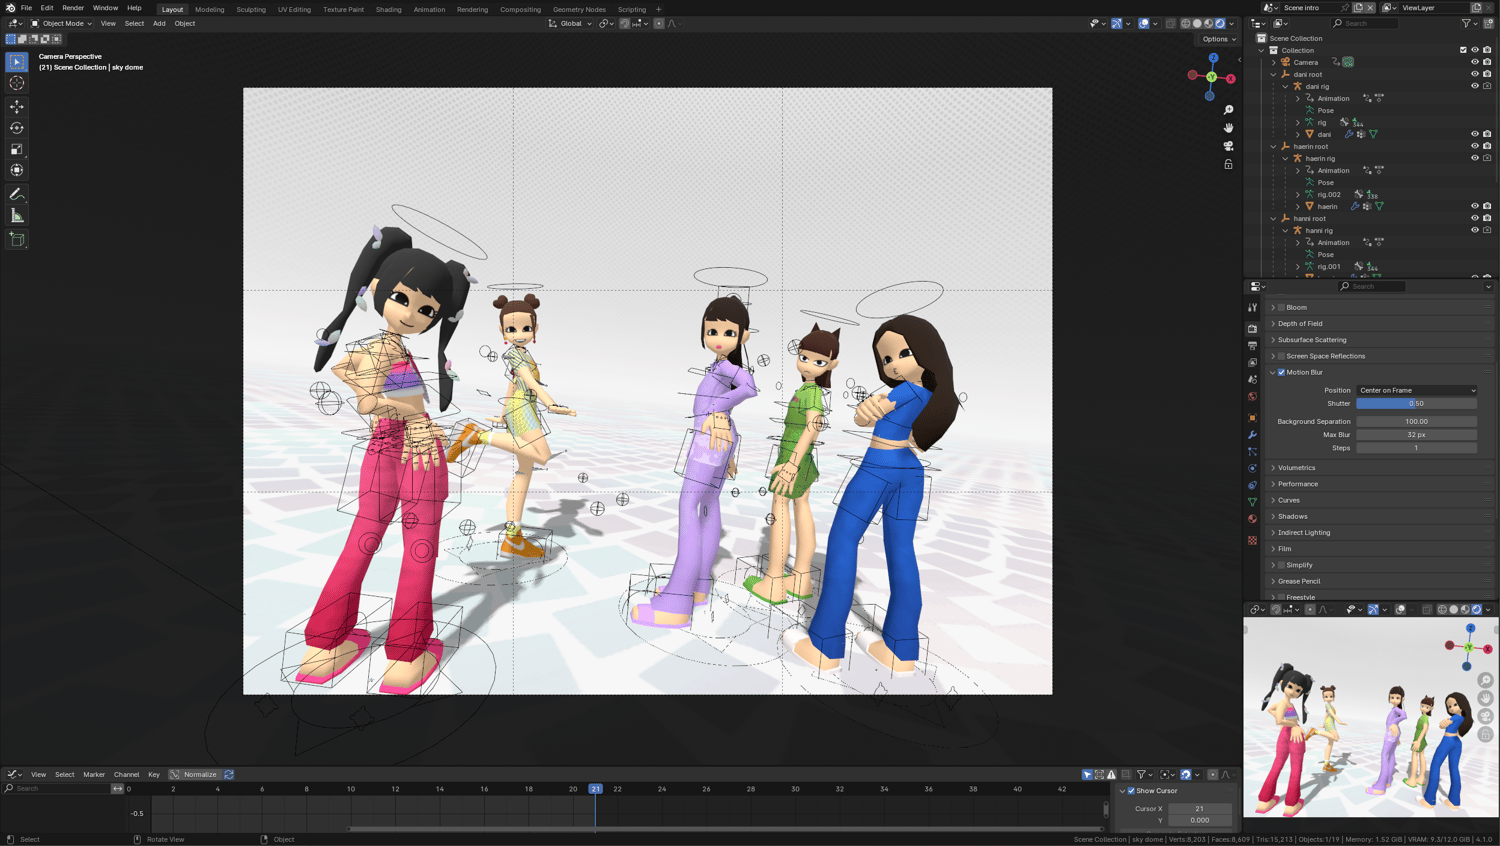Viewport: 1500px width, 846px height.
Task: Open the Position dropdown for motion blur
Action: (x=1416, y=390)
